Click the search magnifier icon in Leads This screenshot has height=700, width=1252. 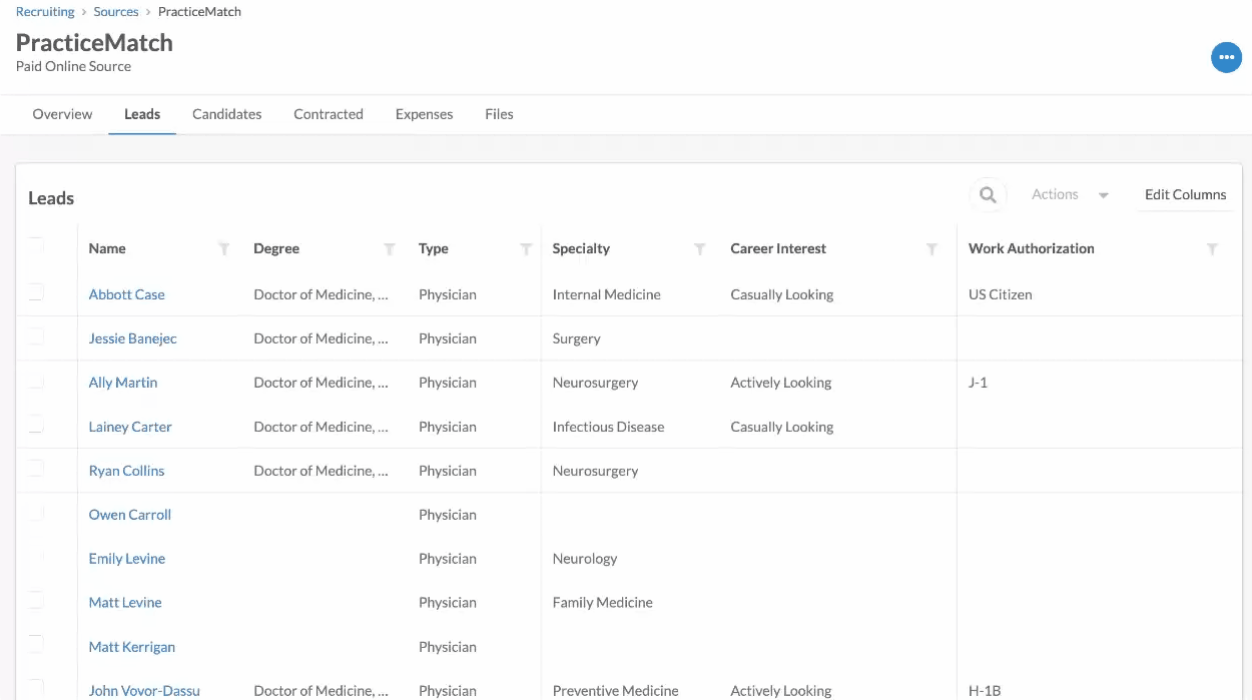coord(987,195)
